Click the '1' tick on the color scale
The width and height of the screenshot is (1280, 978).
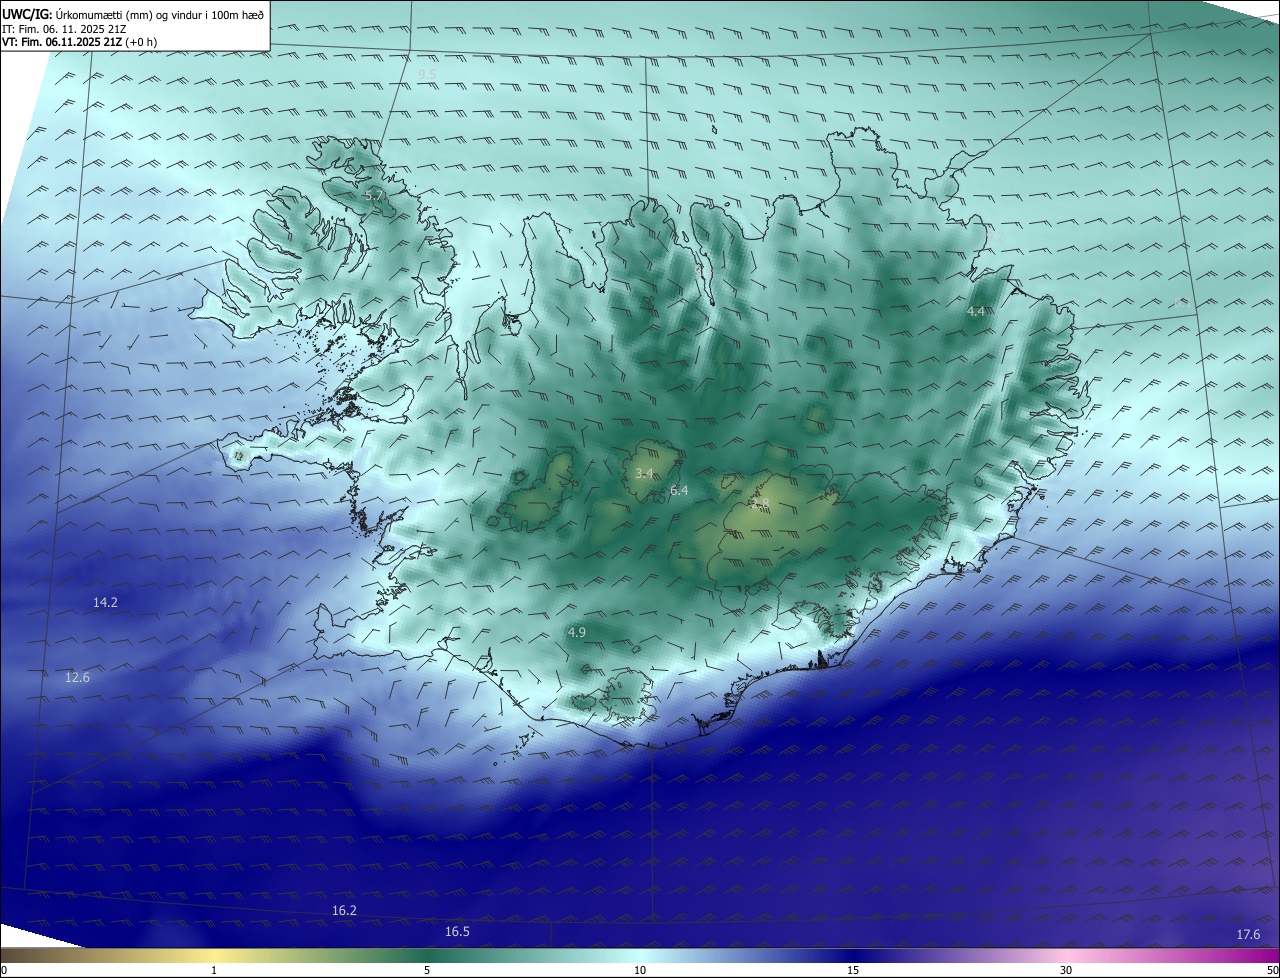tap(214, 970)
